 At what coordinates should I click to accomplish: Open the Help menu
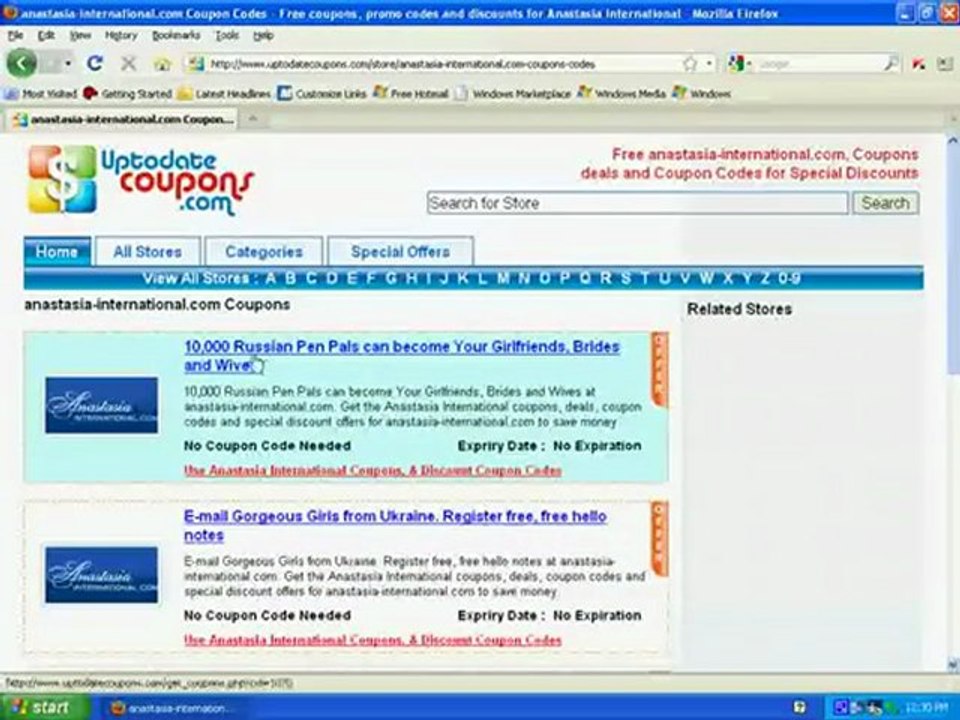tap(263, 36)
